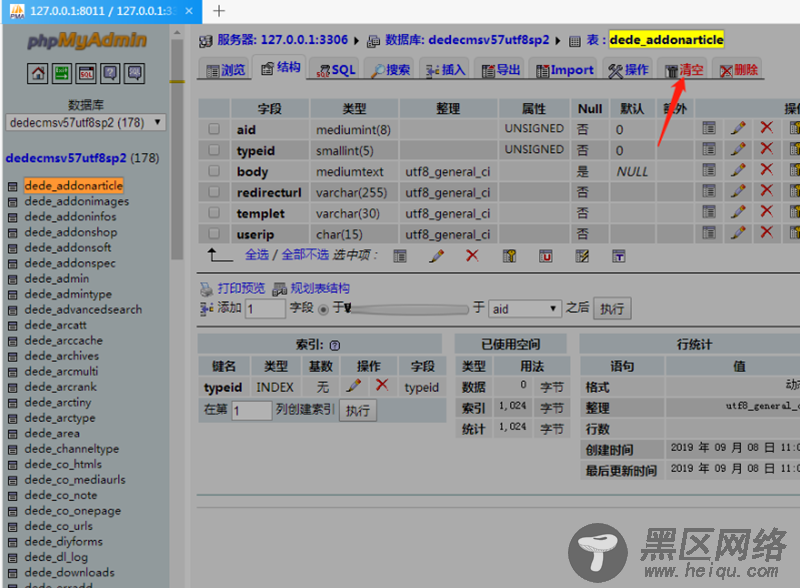
Task: Switch to the 结构 structure tab
Action: pyautogui.click(x=280, y=68)
